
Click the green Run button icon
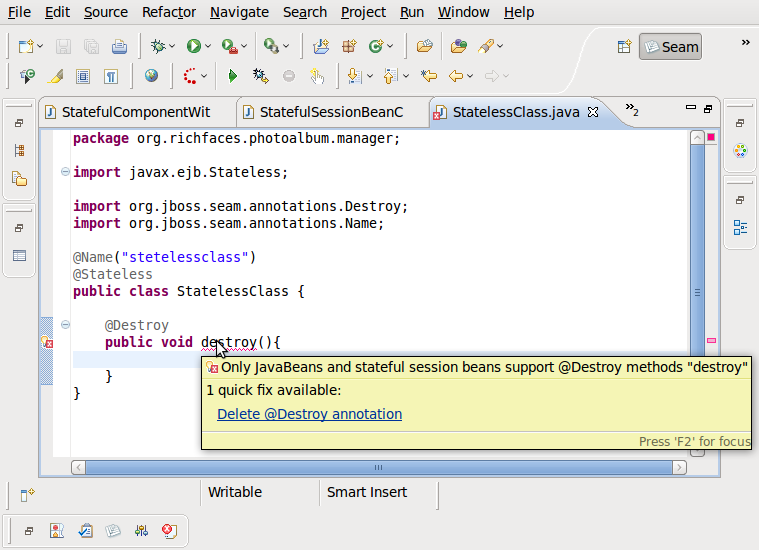point(194,46)
